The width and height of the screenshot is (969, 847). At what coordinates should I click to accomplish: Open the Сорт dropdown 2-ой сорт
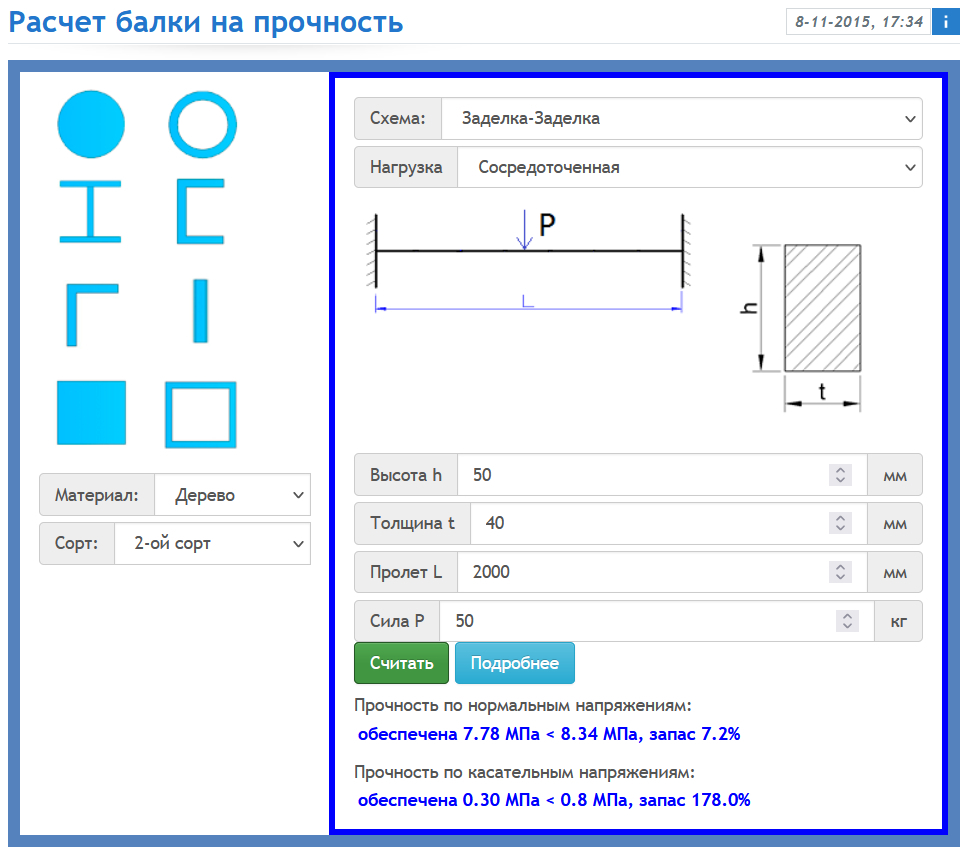[213, 544]
